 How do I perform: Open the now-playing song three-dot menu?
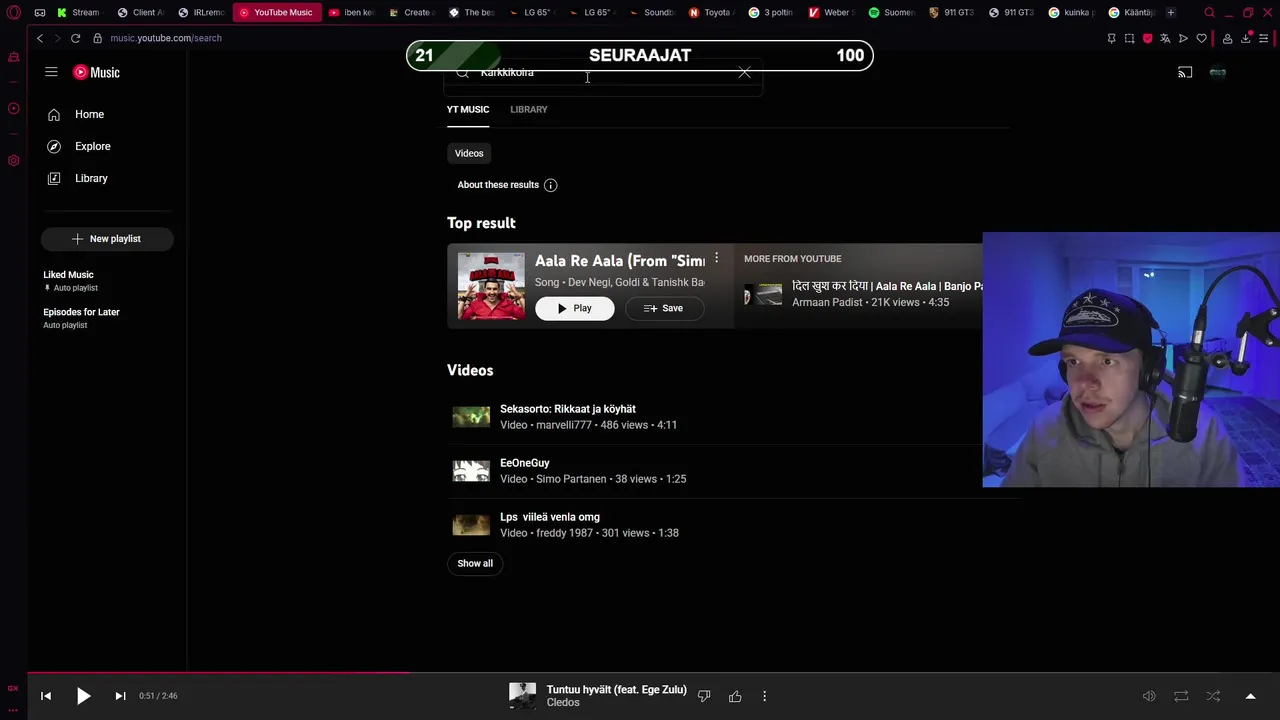(x=764, y=696)
